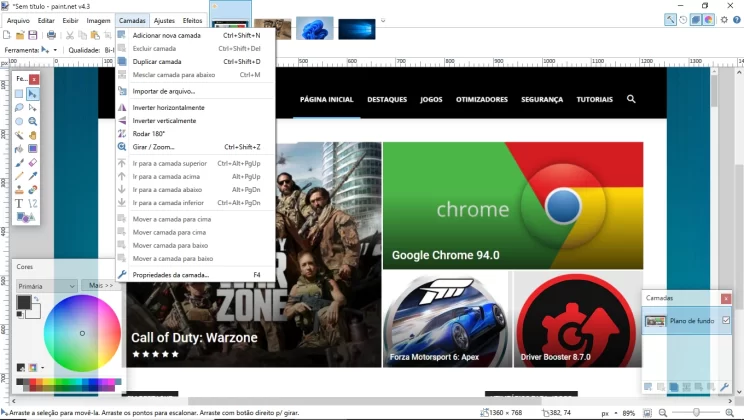Toggle the Colors window icon at top right
Image resolution: width=744 pixels, height=420 pixels.
pos(708,19)
